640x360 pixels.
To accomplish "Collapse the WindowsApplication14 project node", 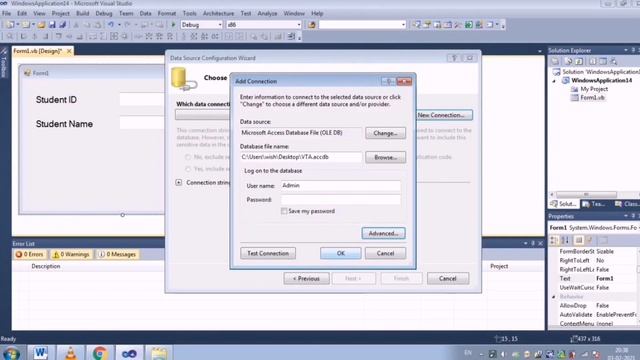I will pos(554,81).
